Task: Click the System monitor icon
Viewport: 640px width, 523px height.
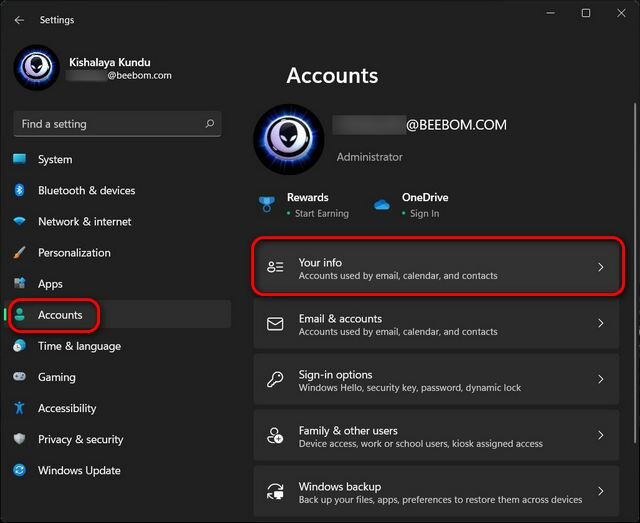Action: [x=19, y=159]
